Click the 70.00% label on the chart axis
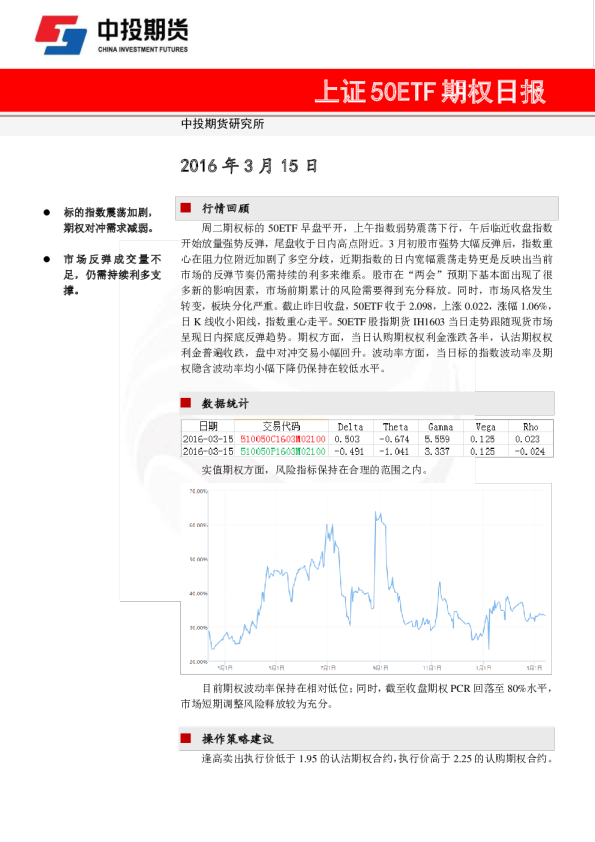The width and height of the screenshot is (595, 842). coord(198,491)
